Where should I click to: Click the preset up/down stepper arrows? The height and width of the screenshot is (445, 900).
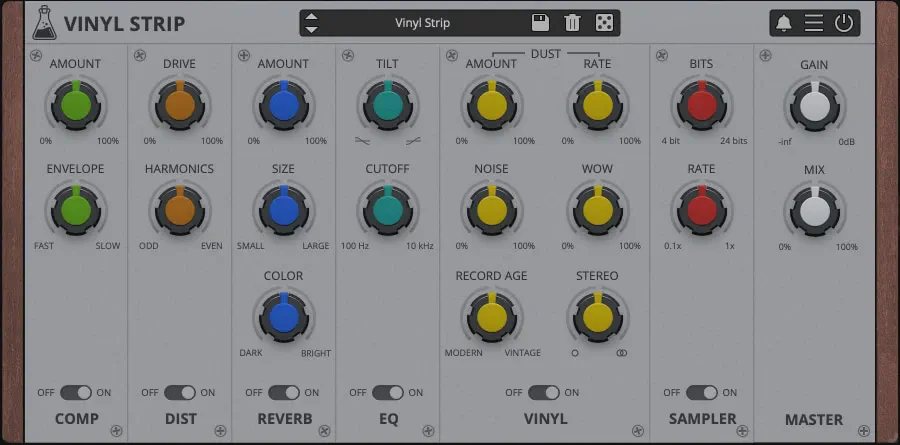pyautogui.click(x=312, y=23)
